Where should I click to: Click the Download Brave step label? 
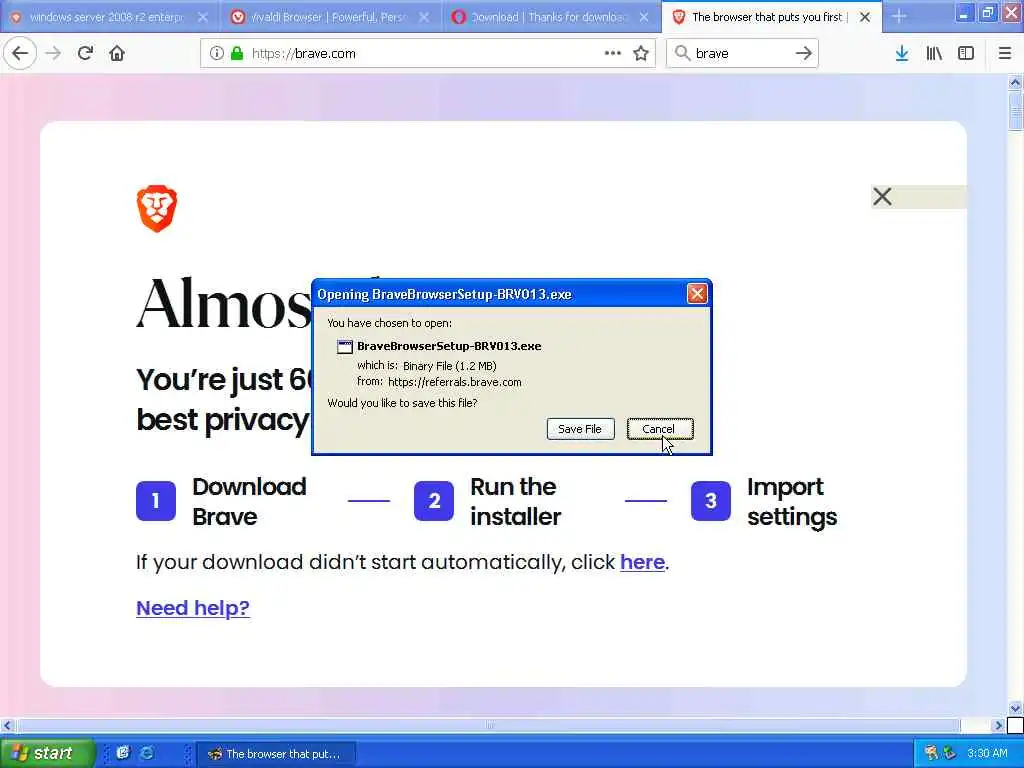[249, 502]
